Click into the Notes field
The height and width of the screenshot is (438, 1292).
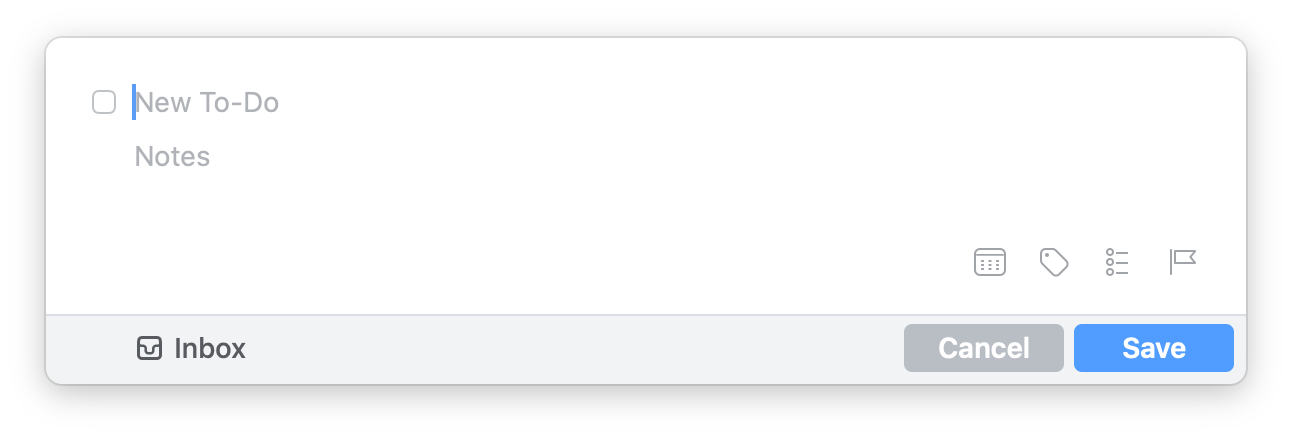(660, 157)
